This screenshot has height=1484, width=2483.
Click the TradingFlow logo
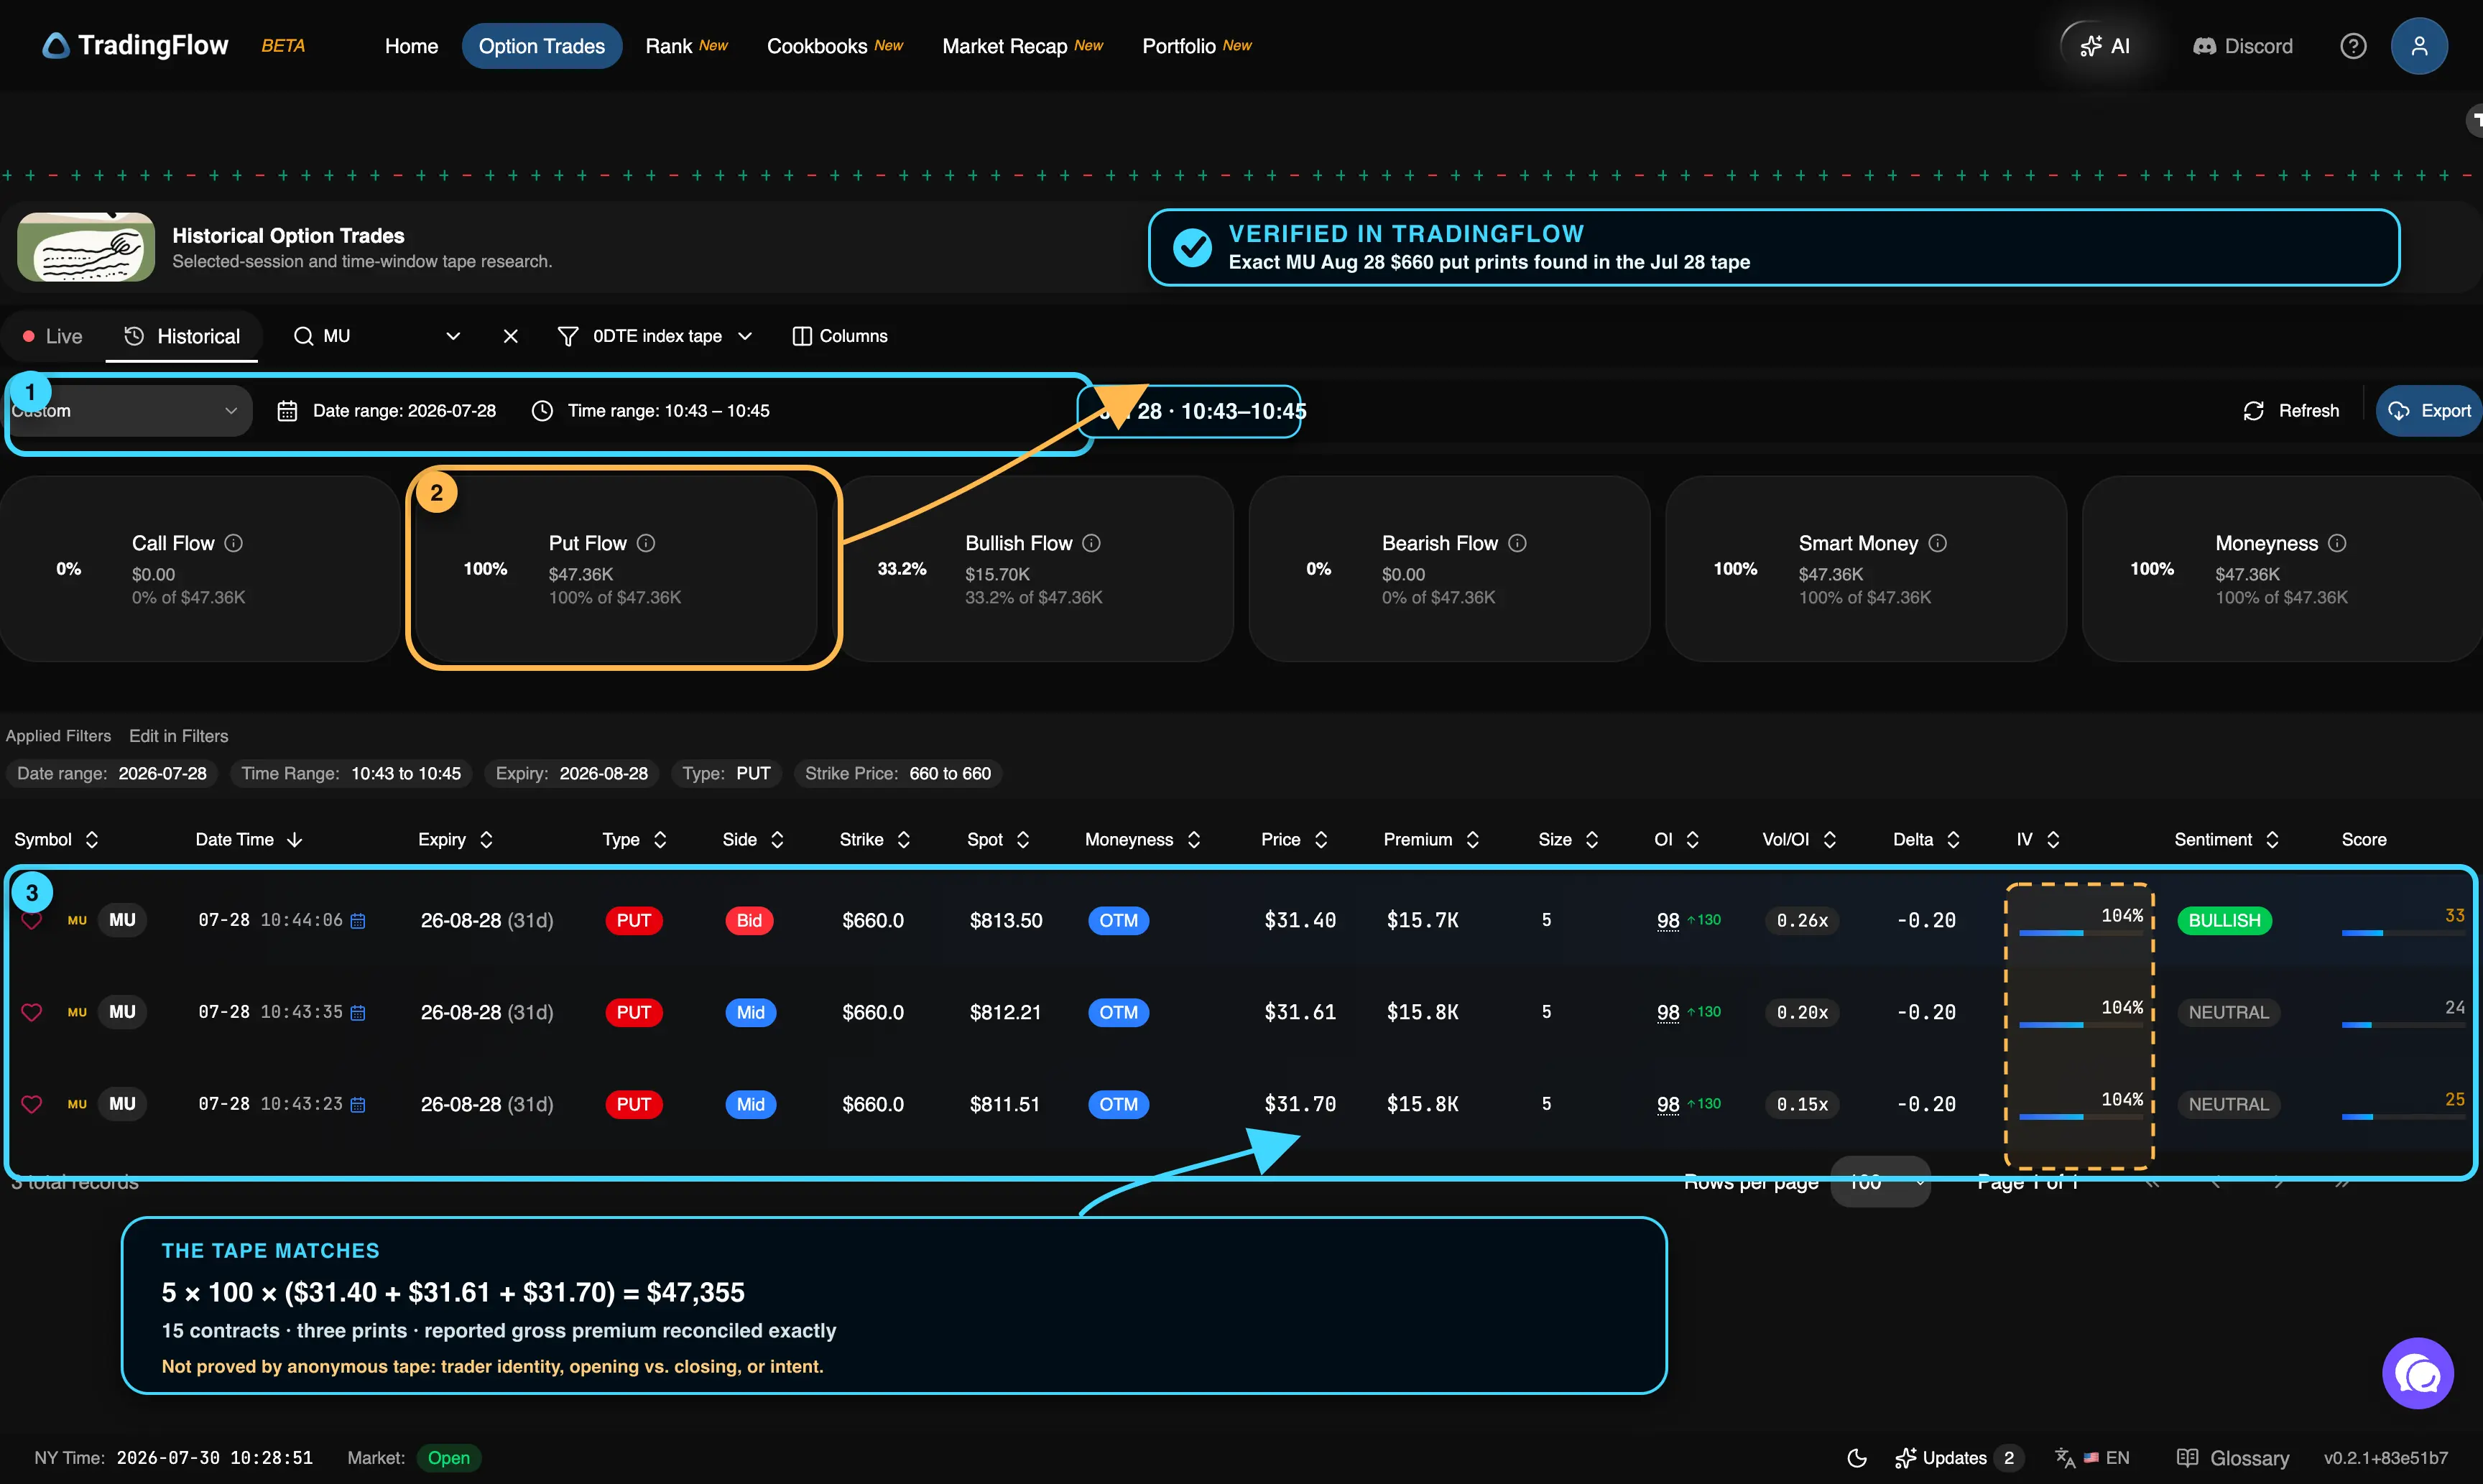136,46
